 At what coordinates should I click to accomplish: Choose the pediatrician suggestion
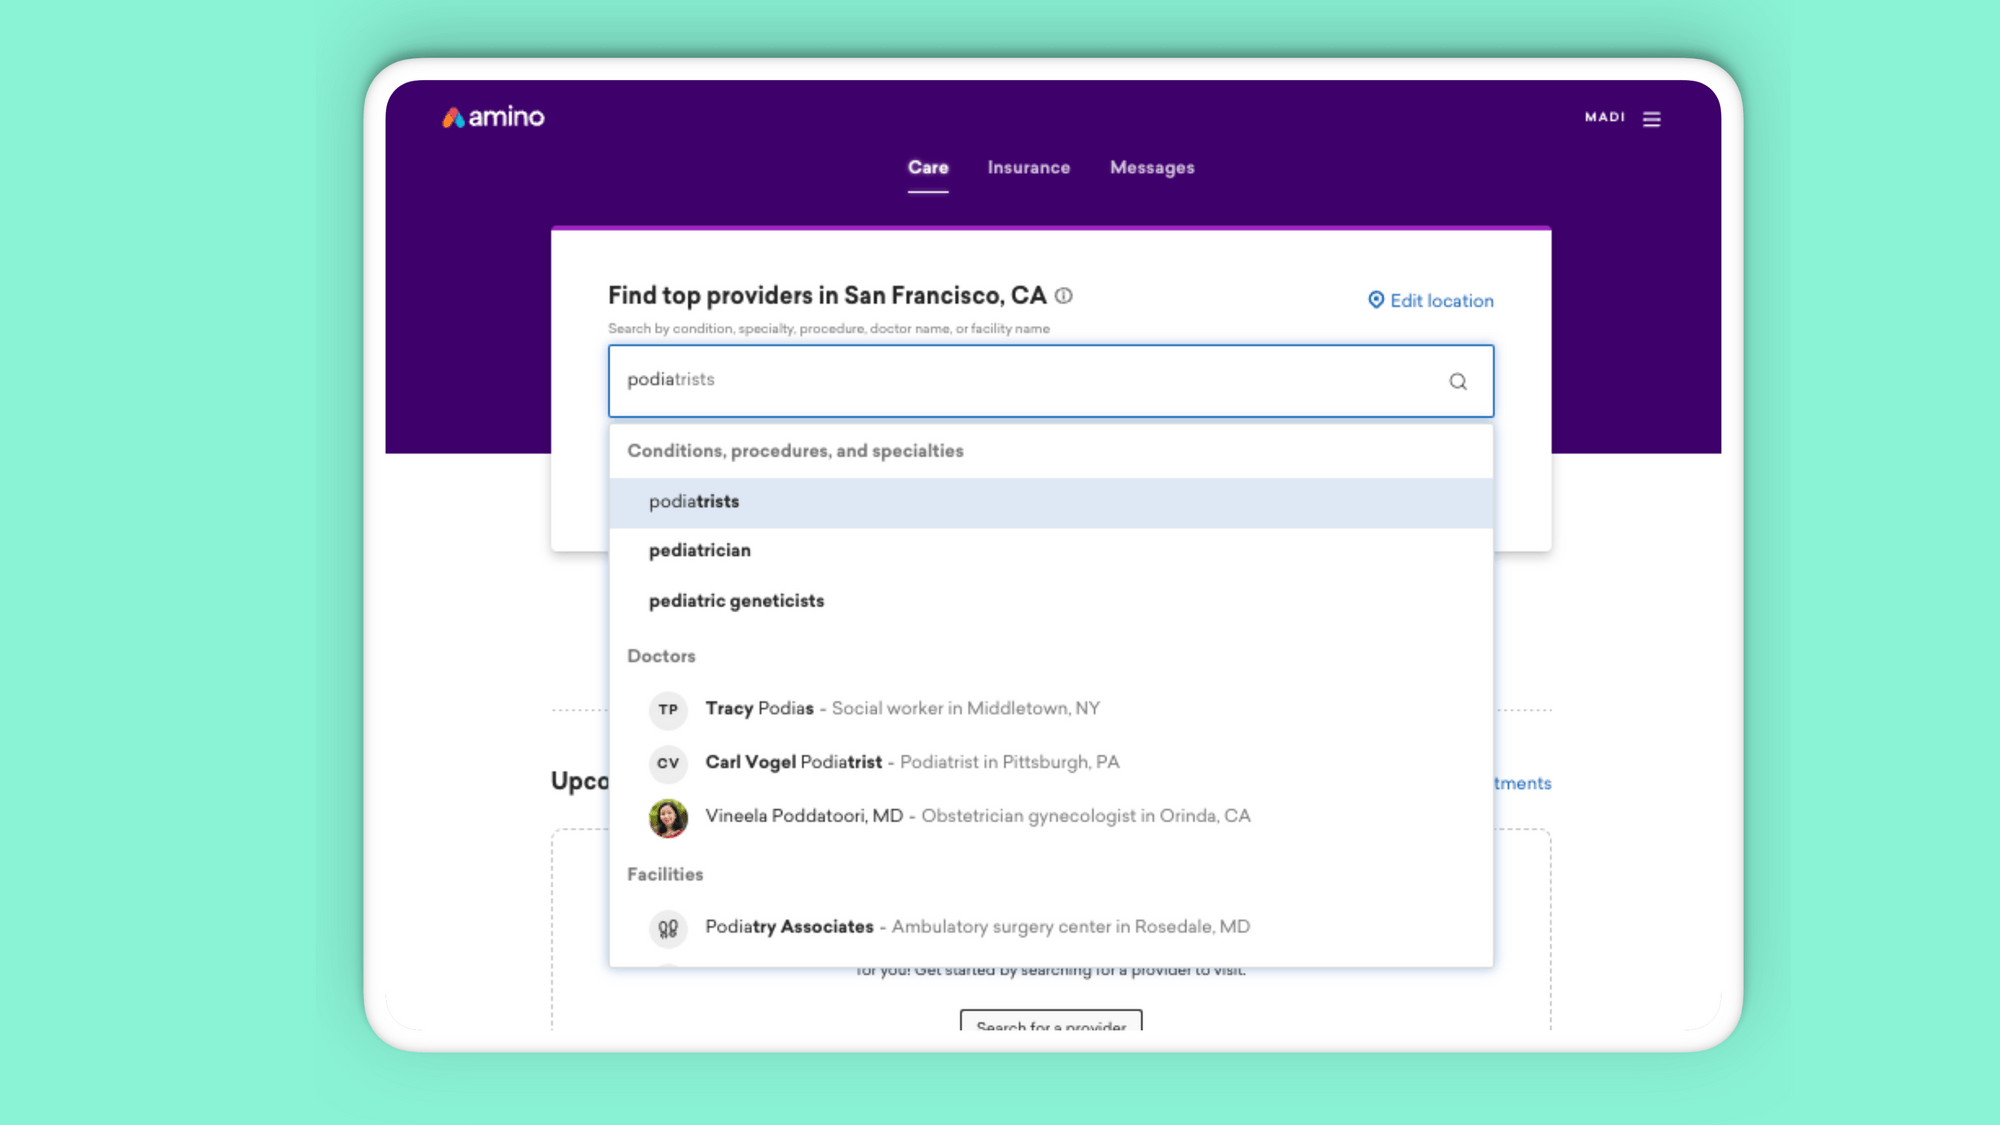[700, 551]
